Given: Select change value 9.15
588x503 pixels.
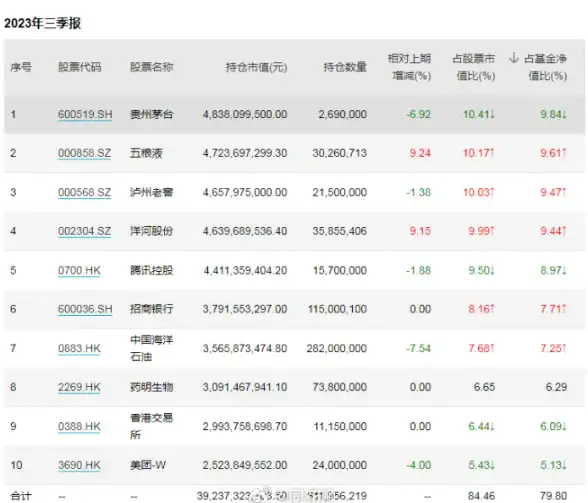Looking at the screenshot, I should tap(420, 231).
